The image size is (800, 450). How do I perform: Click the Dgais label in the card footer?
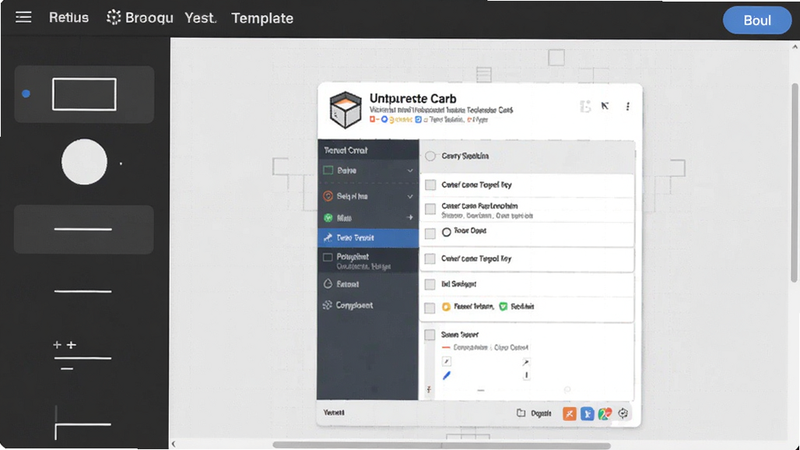[541, 413]
